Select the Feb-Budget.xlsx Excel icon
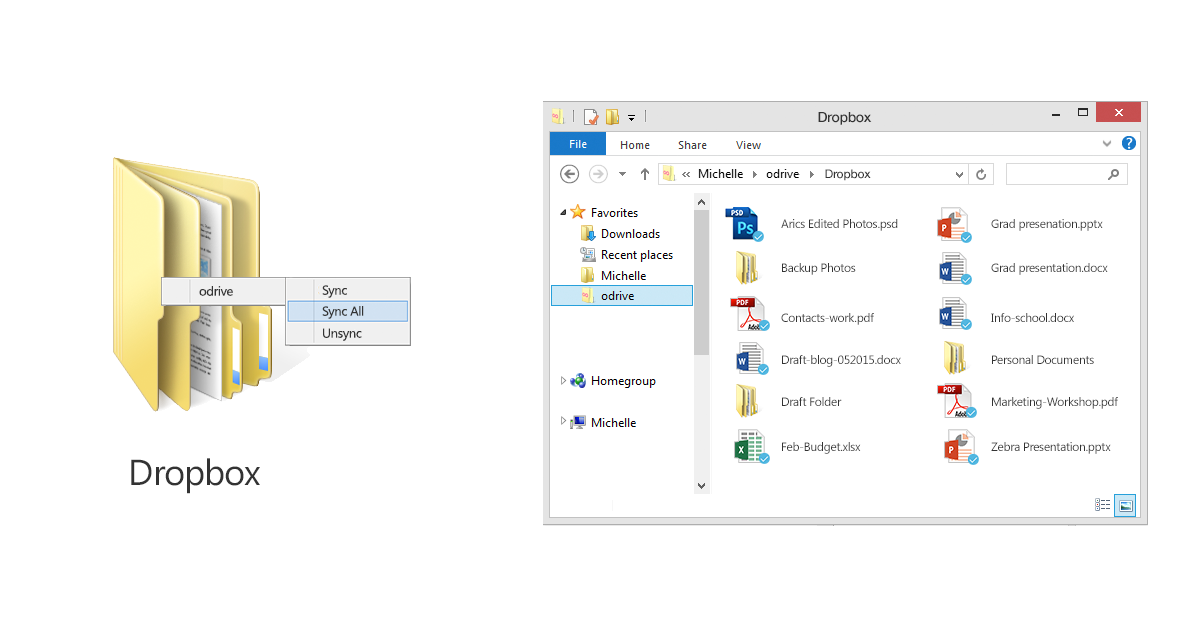Viewport: 1200px width, 627px height. pos(751,446)
